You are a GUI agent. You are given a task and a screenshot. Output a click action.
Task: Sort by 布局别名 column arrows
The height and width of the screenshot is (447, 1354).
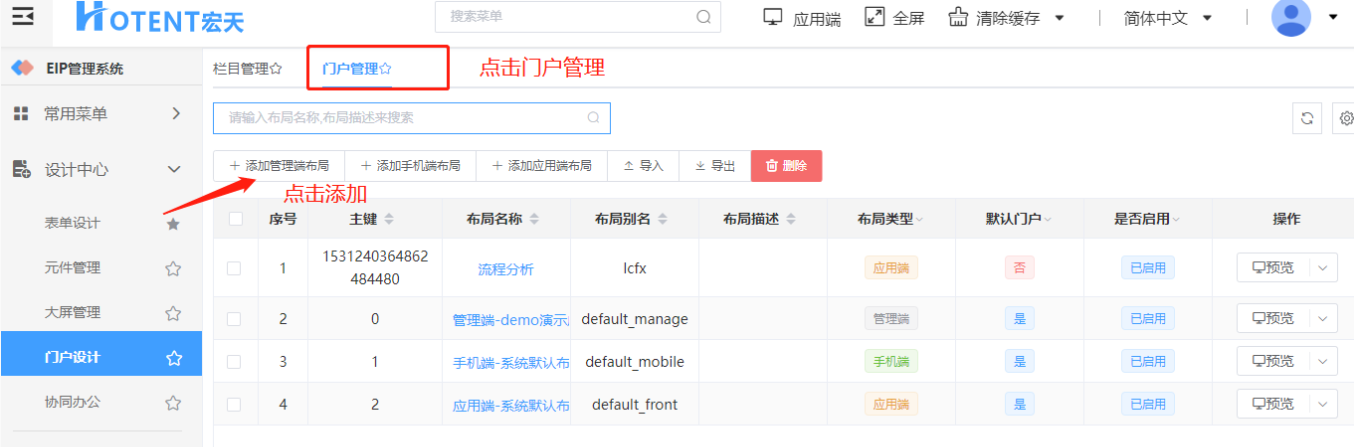click(662, 219)
